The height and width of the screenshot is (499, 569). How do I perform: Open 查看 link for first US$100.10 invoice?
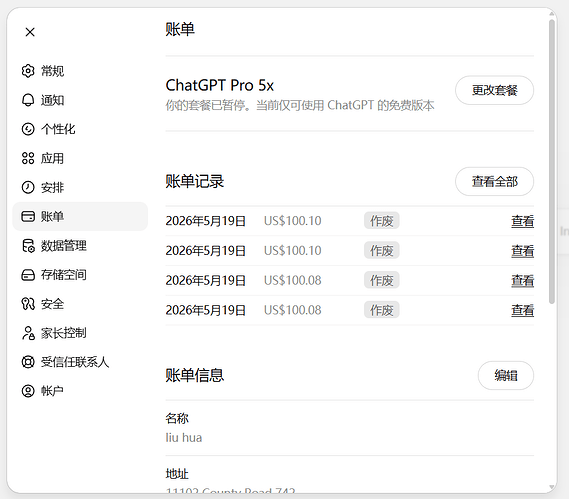[522, 221]
